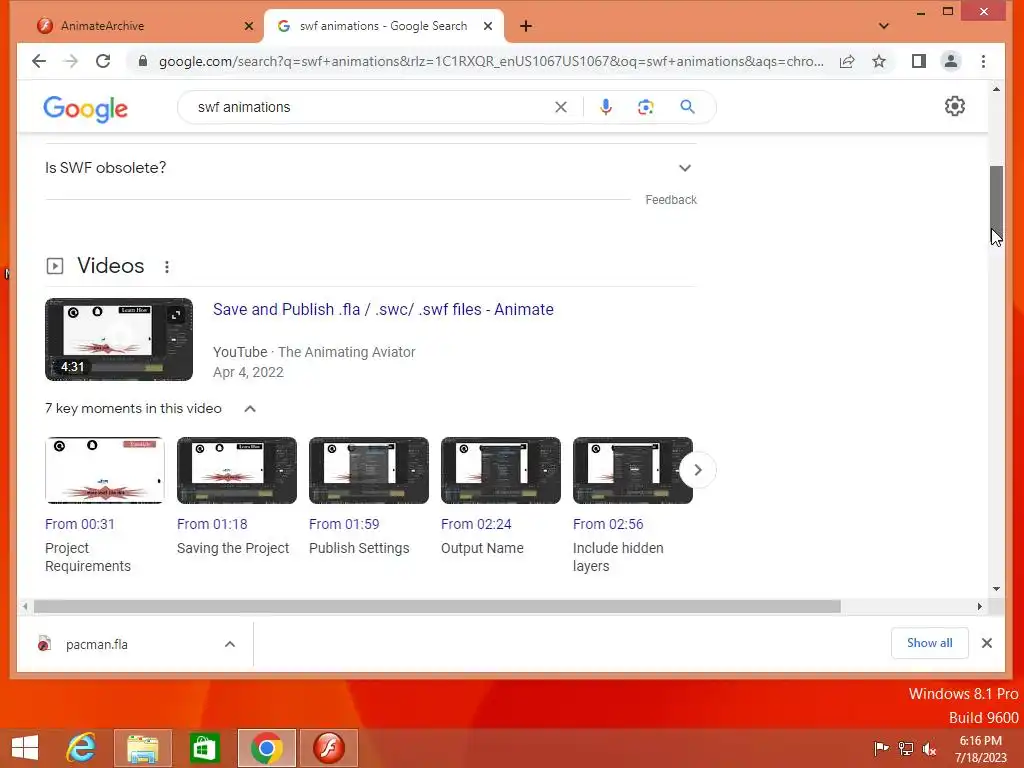Viewport: 1024px width, 768px height.
Task: Close the AnimateArchive tab
Action: (x=249, y=26)
